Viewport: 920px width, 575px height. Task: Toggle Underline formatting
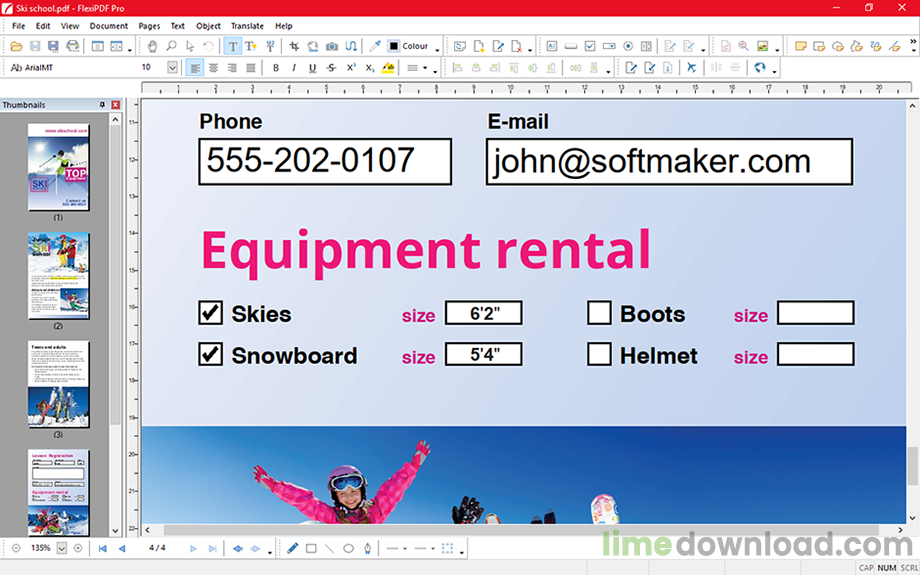[x=313, y=67]
